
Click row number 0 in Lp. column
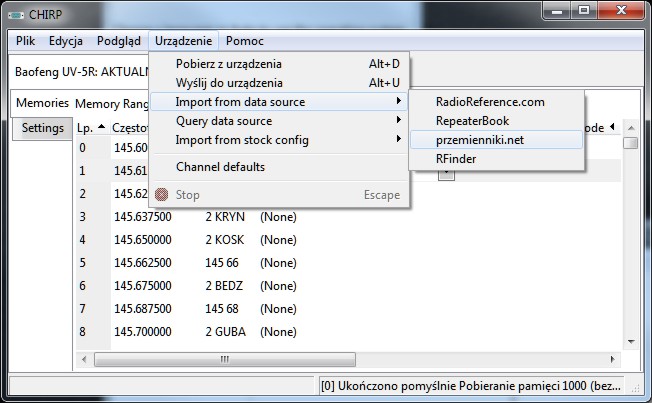pyautogui.click(x=82, y=148)
